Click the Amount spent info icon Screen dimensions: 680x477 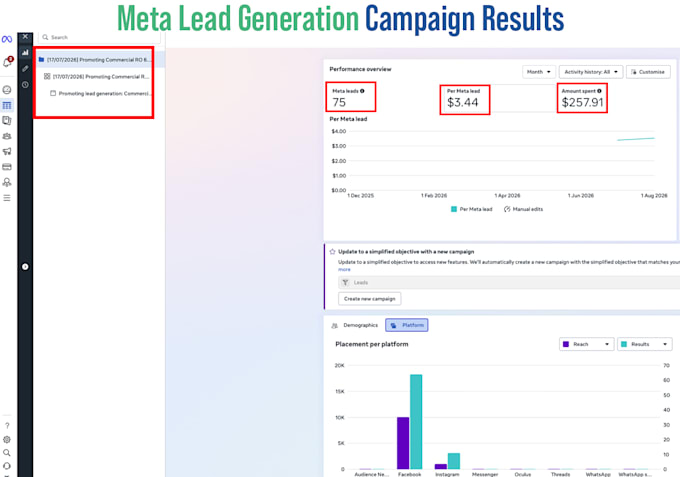click(x=599, y=91)
